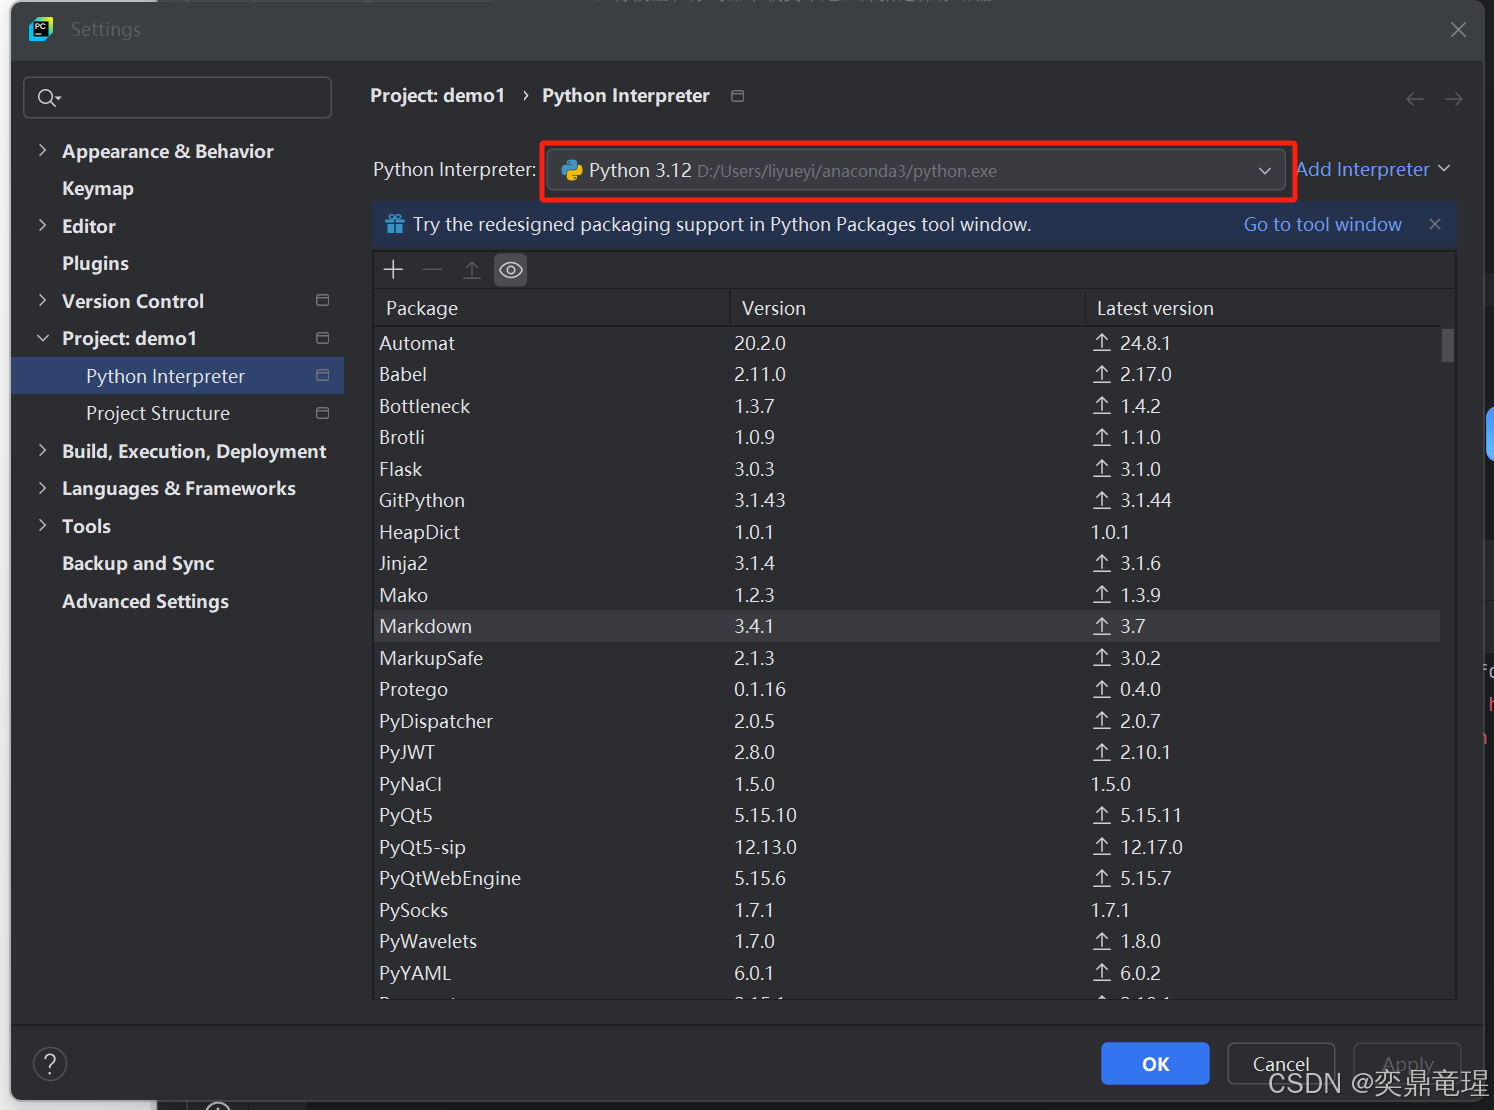Click the search magnifier icon in settings
Viewport: 1494px width, 1110px height.
[x=48, y=97]
